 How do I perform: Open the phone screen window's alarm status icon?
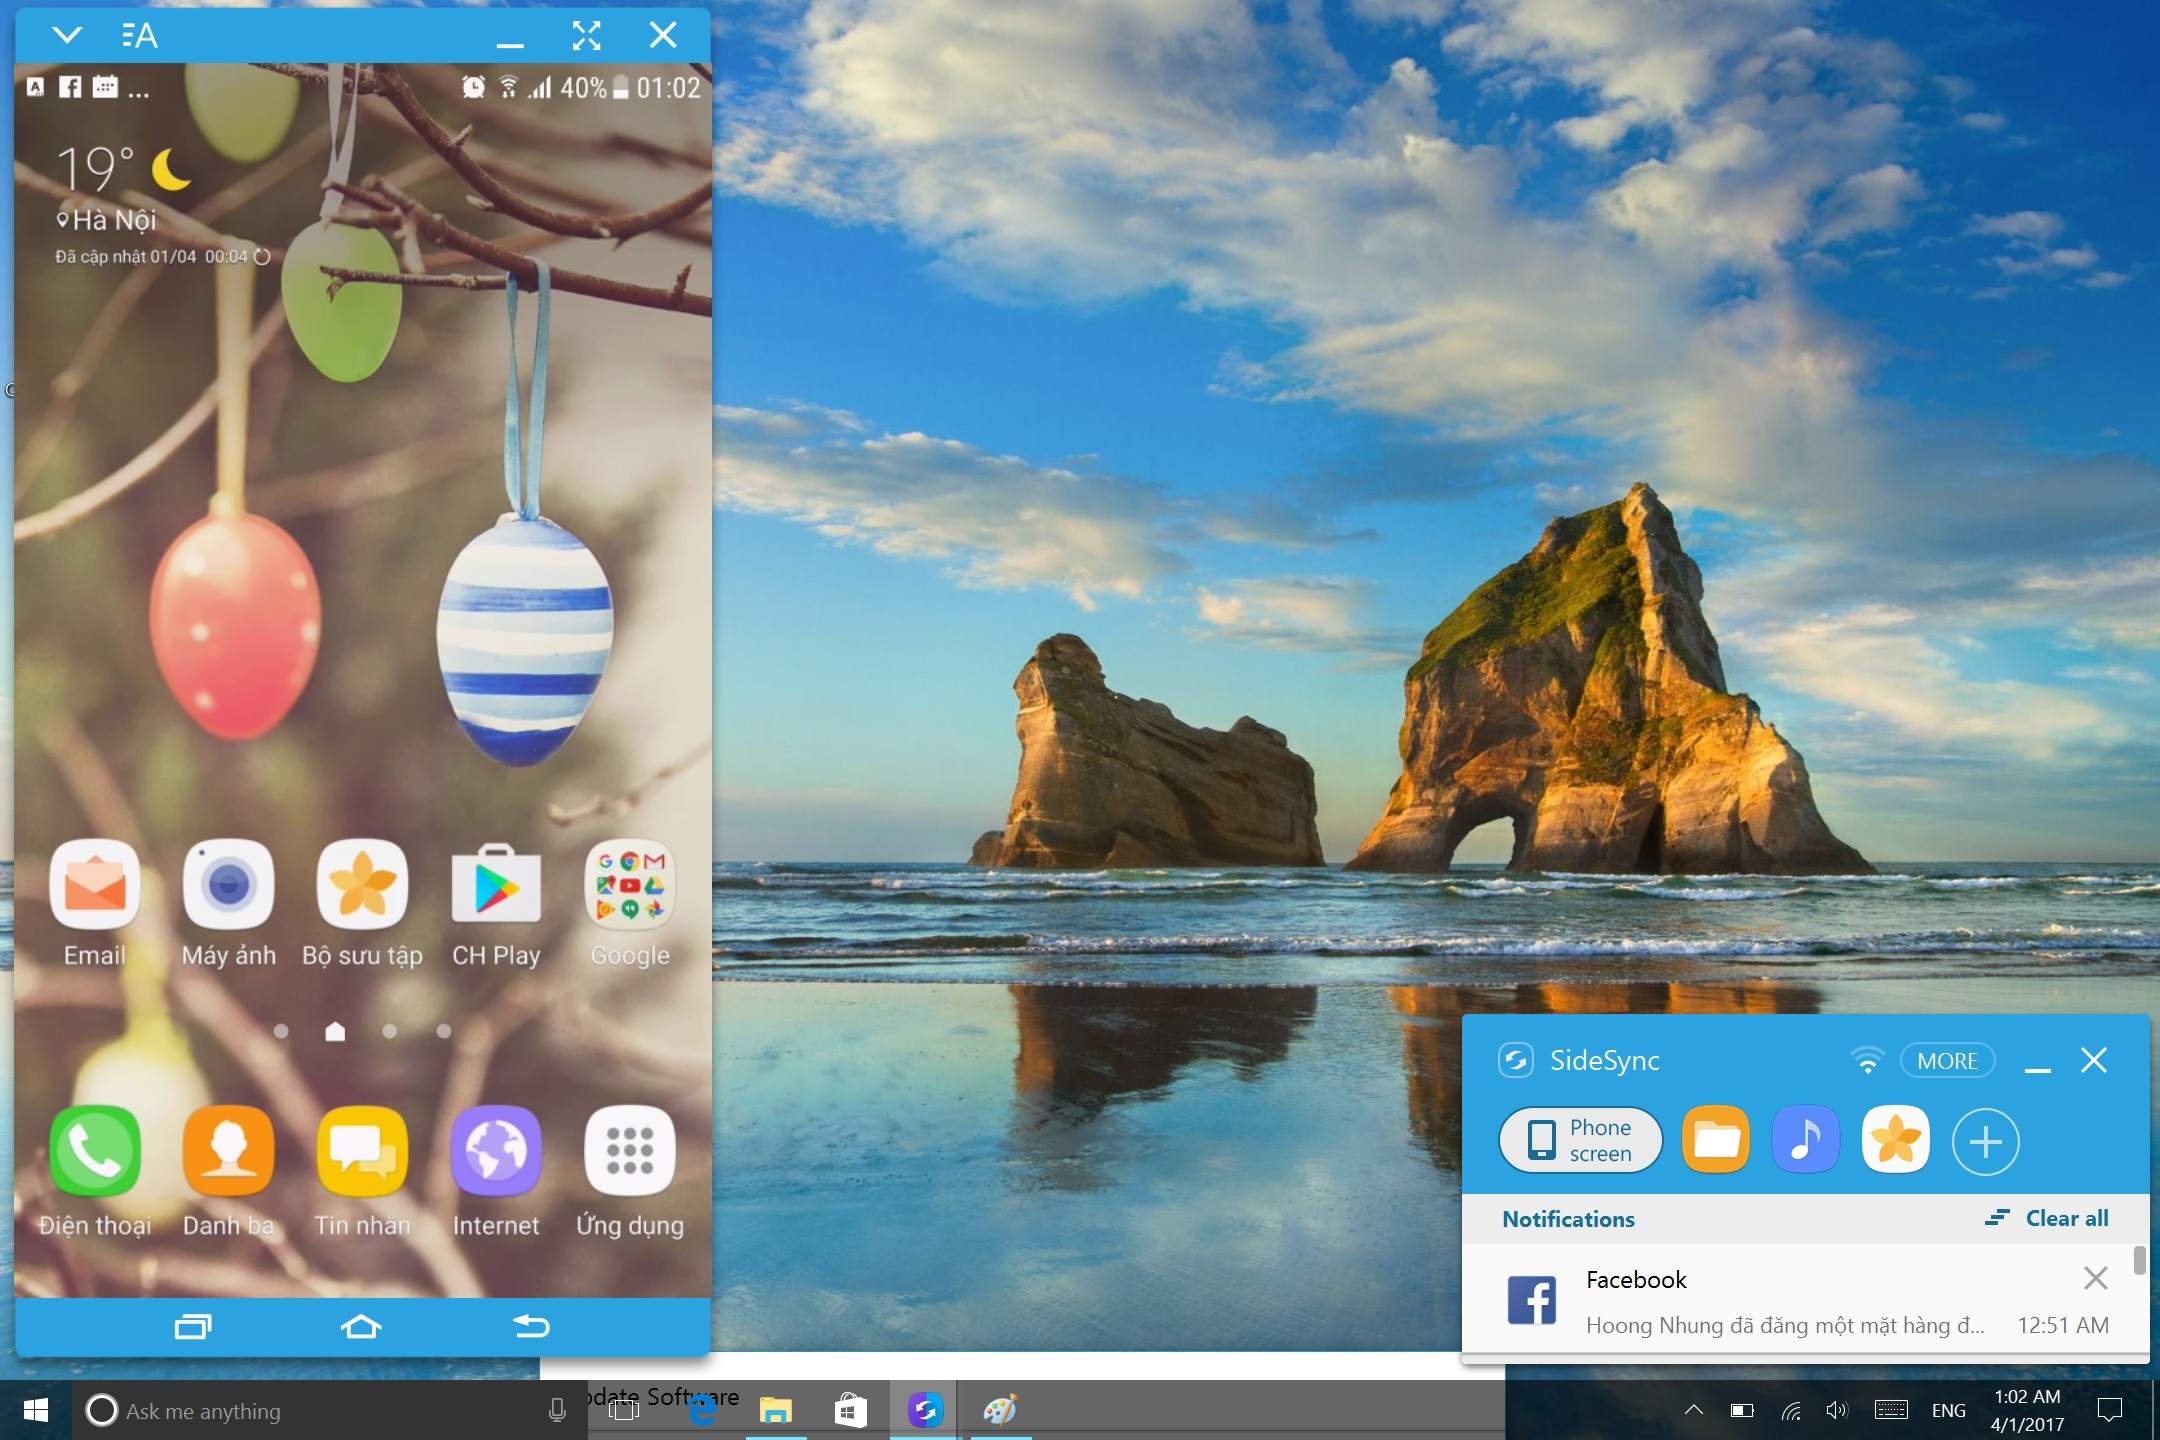point(473,87)
